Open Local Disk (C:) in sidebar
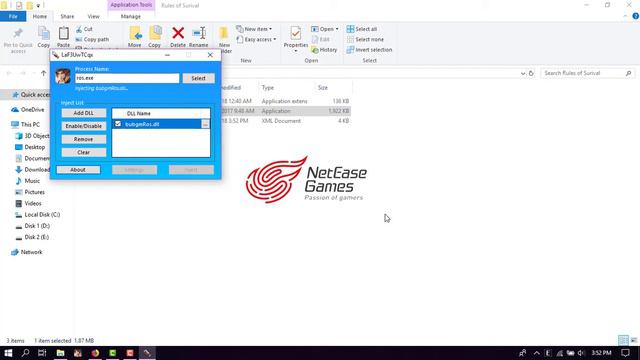Viewport: 640px width, 360px height. pyautogui.click(x=38, y=215)
